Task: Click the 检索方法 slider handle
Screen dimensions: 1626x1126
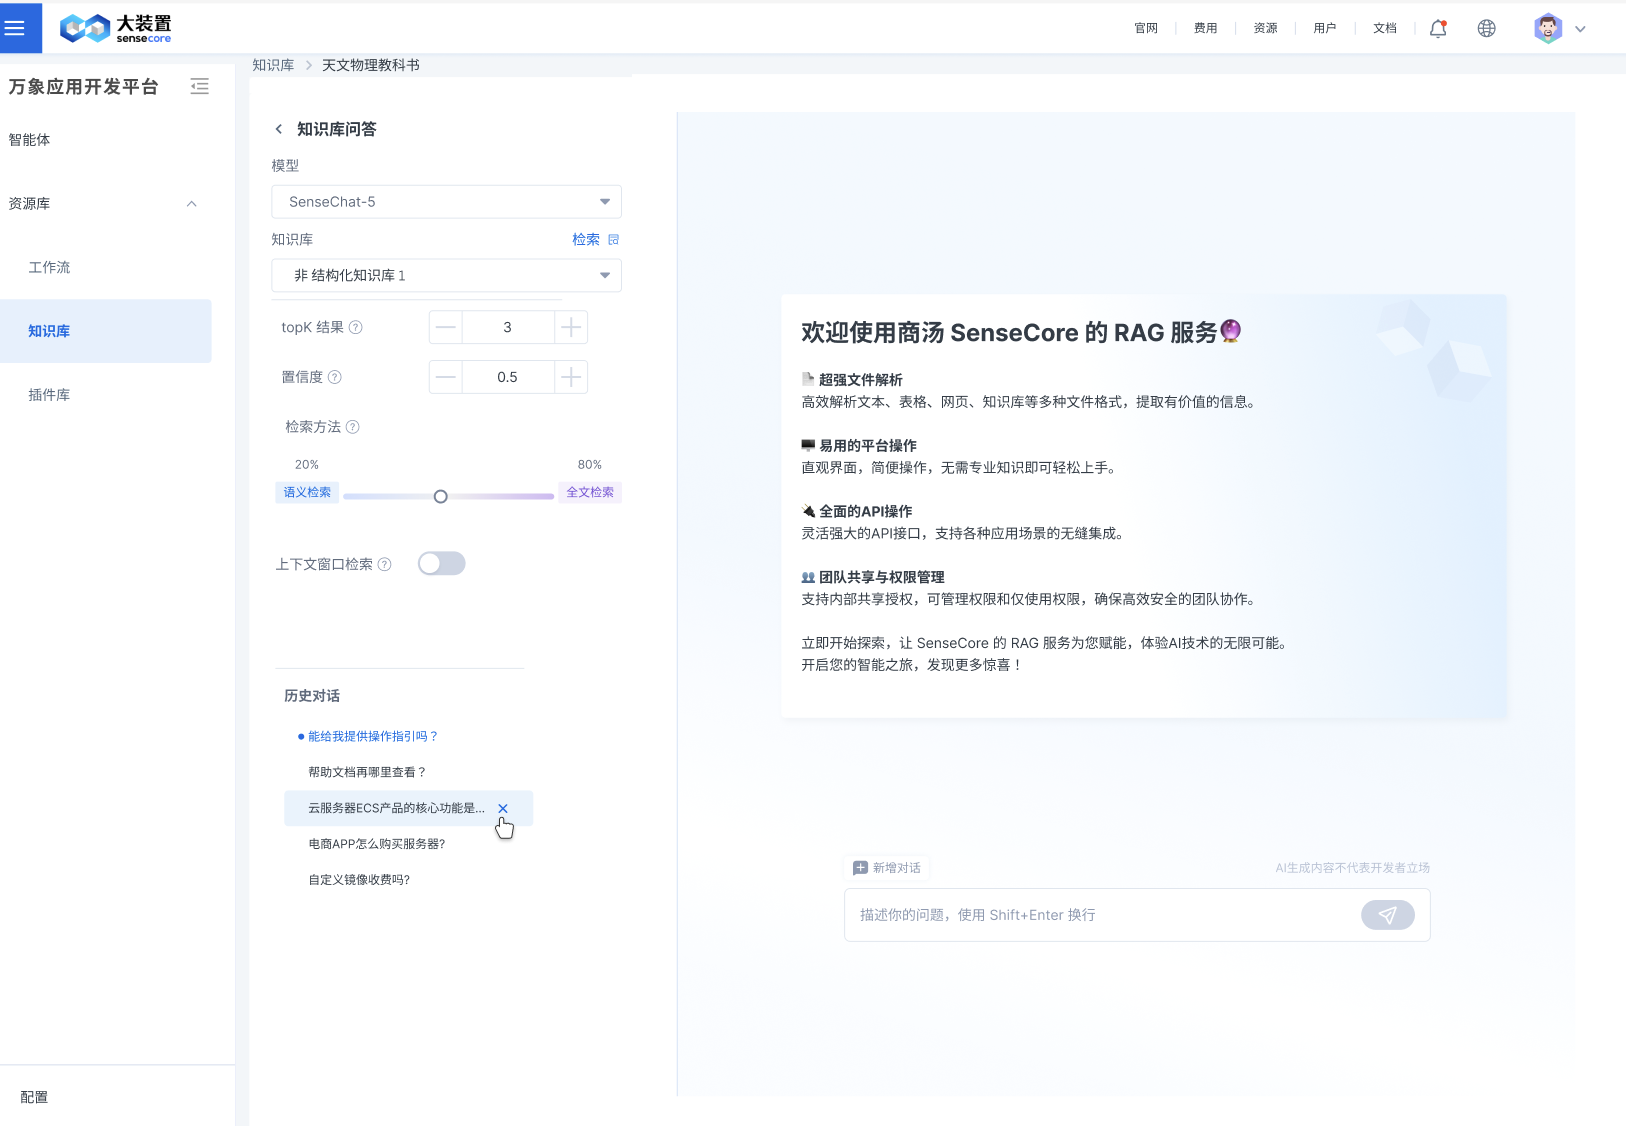Action: [x=440, y=496]
